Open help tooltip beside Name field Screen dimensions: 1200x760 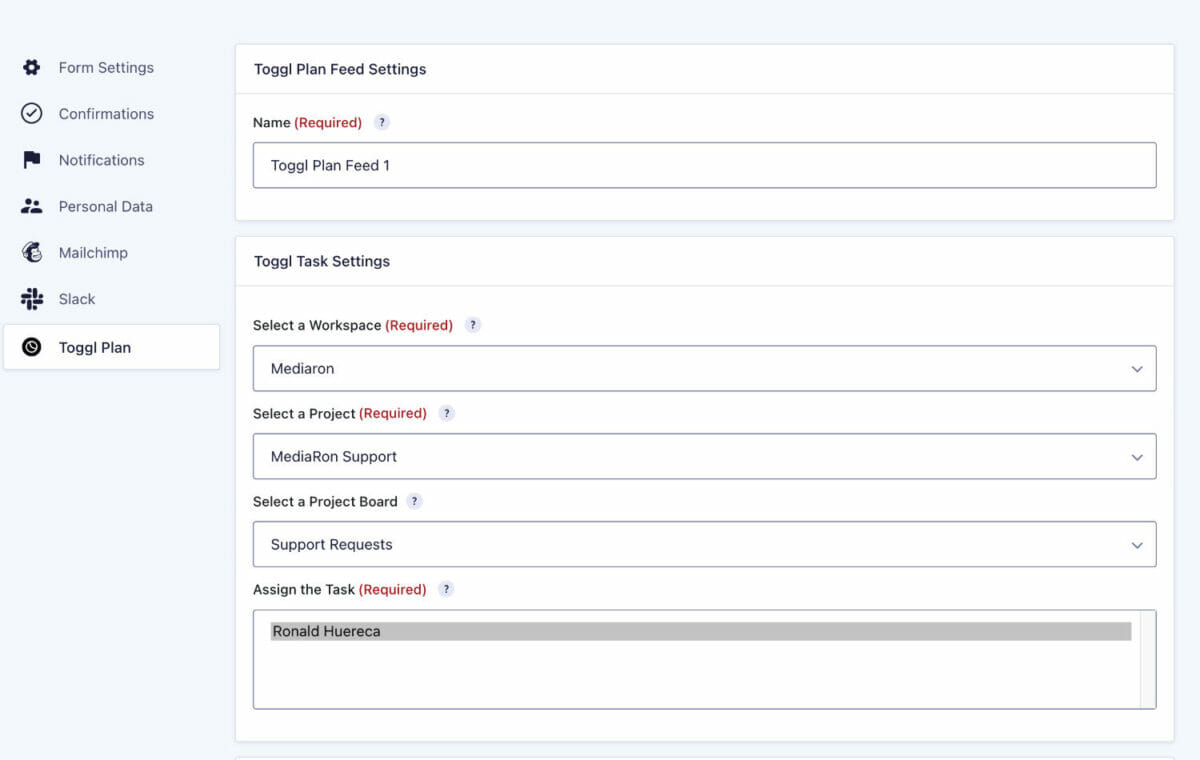382,123
